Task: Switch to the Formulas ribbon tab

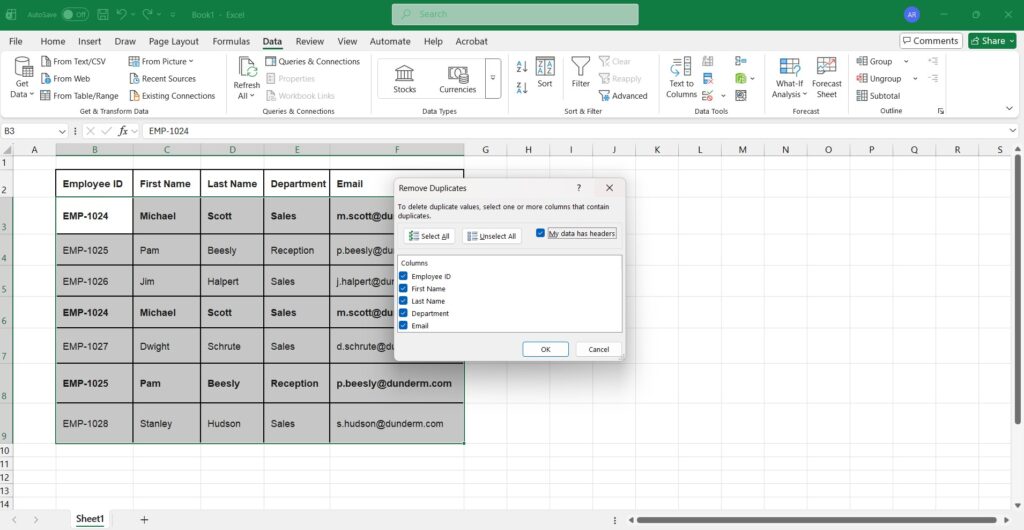Action: coord(231,42)
